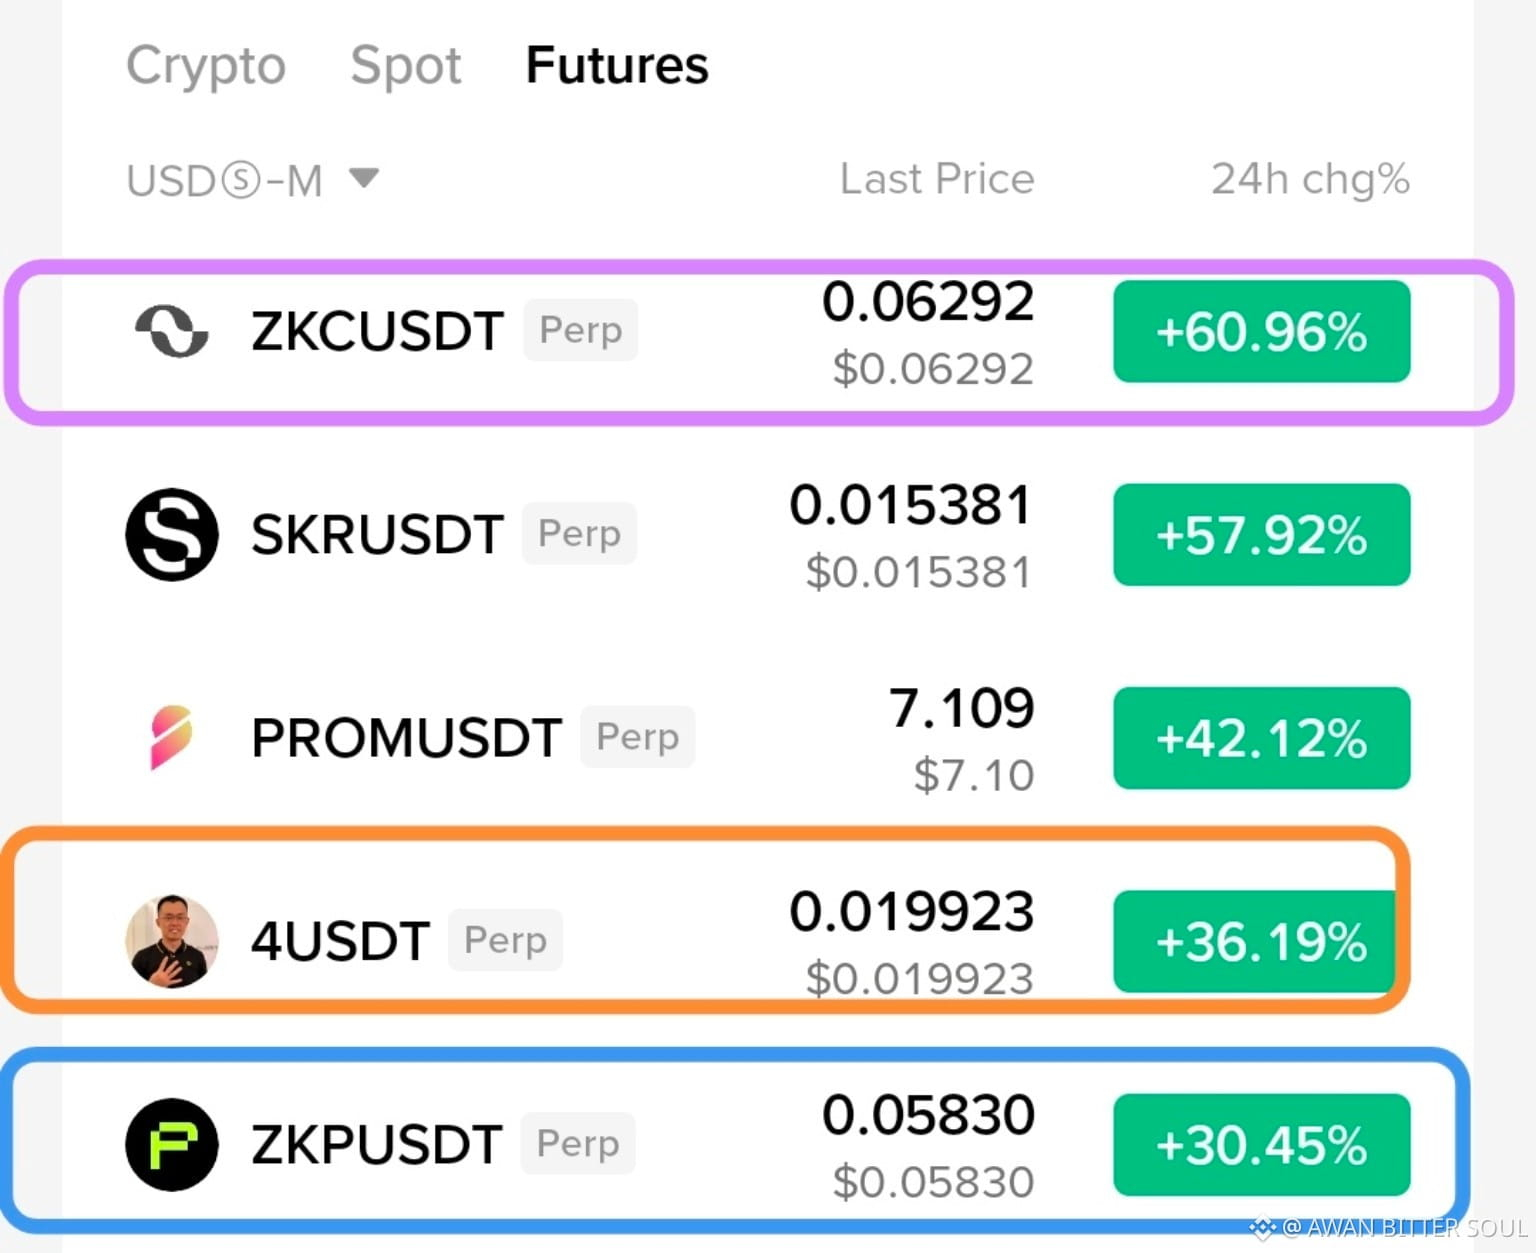The width and height of the screenshot is (1536, 1253).
Task: Click the +42.12% change badge
Action: (1262, 738)
